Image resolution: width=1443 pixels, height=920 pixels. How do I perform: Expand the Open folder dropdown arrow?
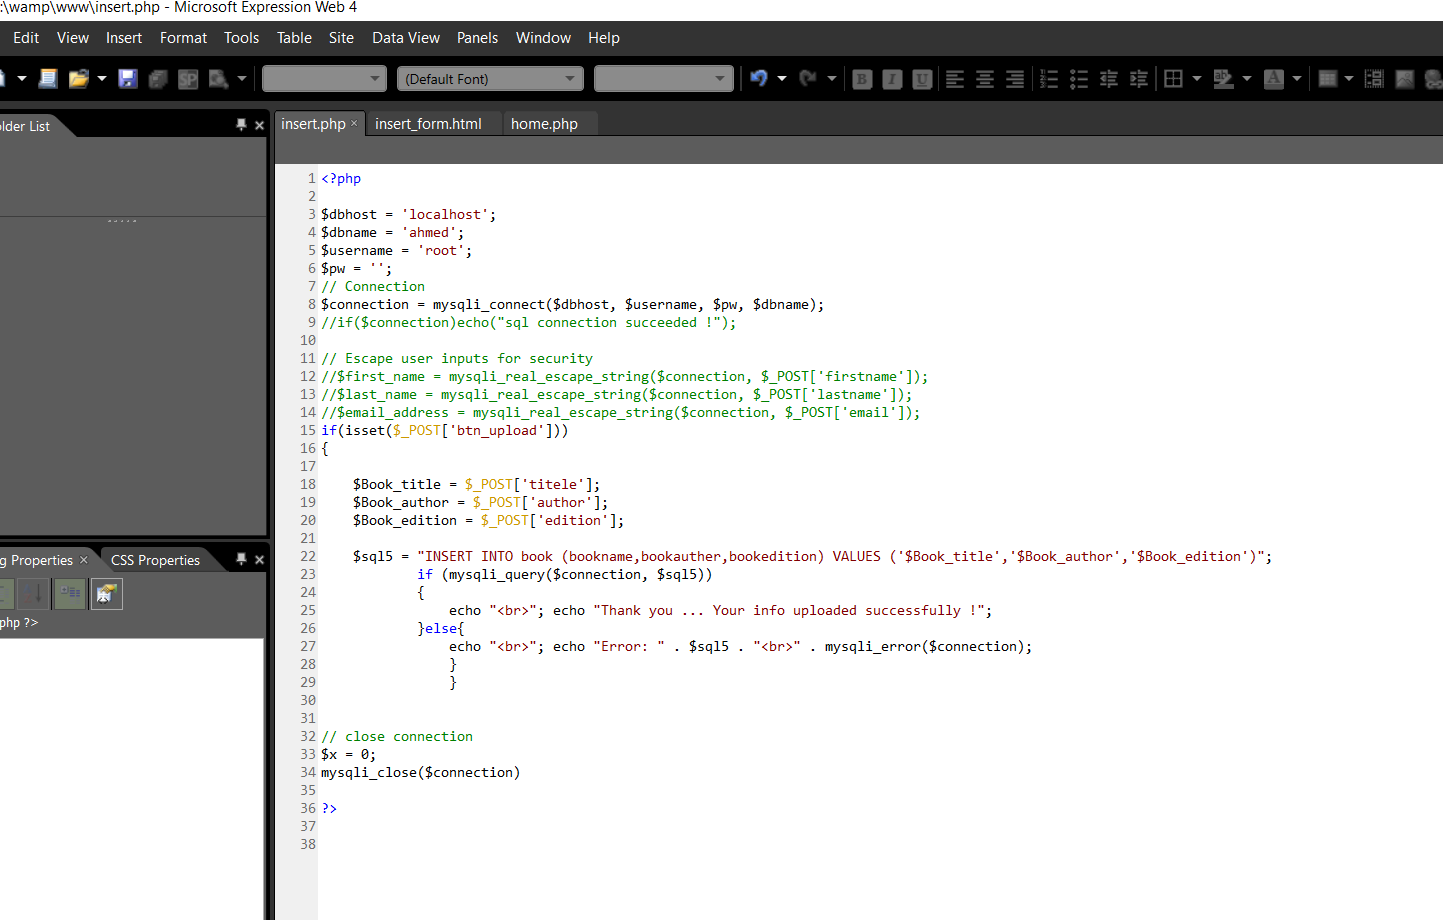coord(102,79)
